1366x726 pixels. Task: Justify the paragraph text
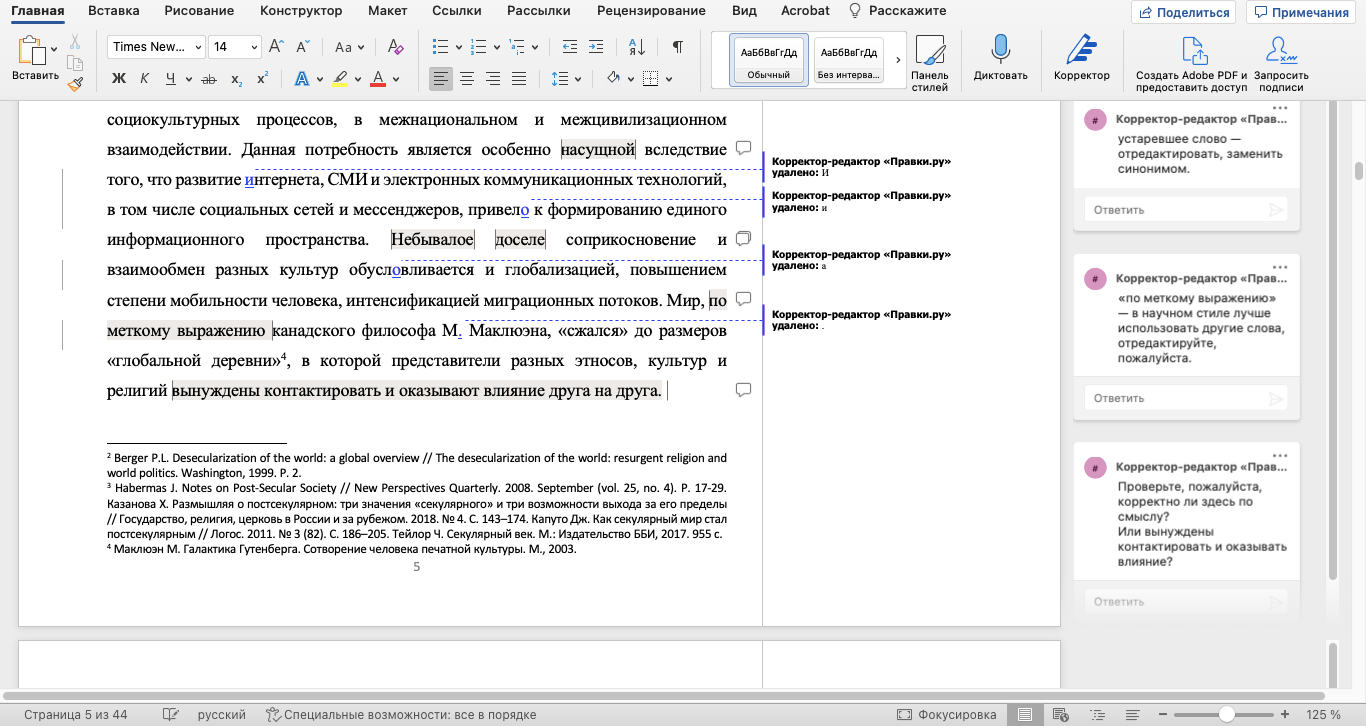click(519, 78)
